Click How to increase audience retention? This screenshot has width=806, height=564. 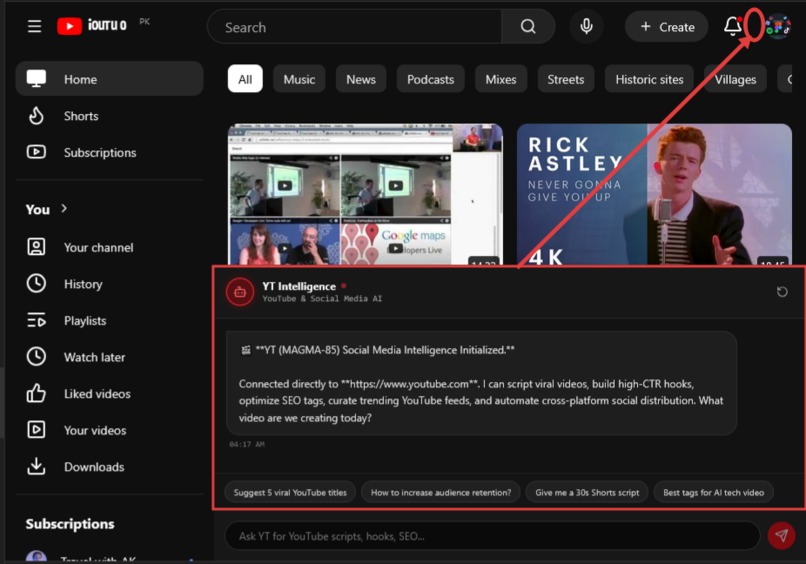point(441,492)
